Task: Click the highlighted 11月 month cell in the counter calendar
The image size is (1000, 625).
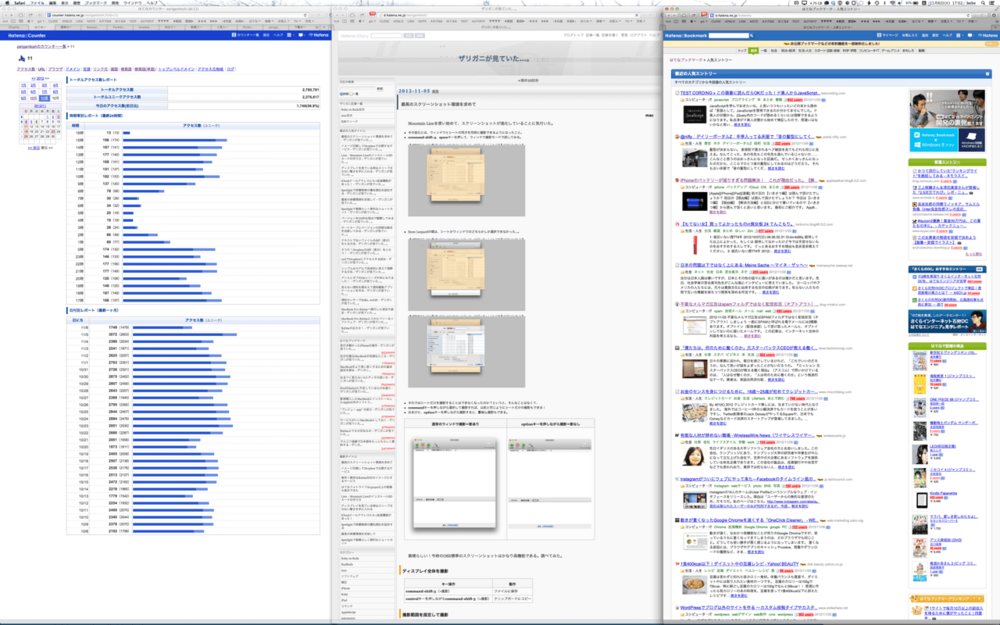Action: 45,98
